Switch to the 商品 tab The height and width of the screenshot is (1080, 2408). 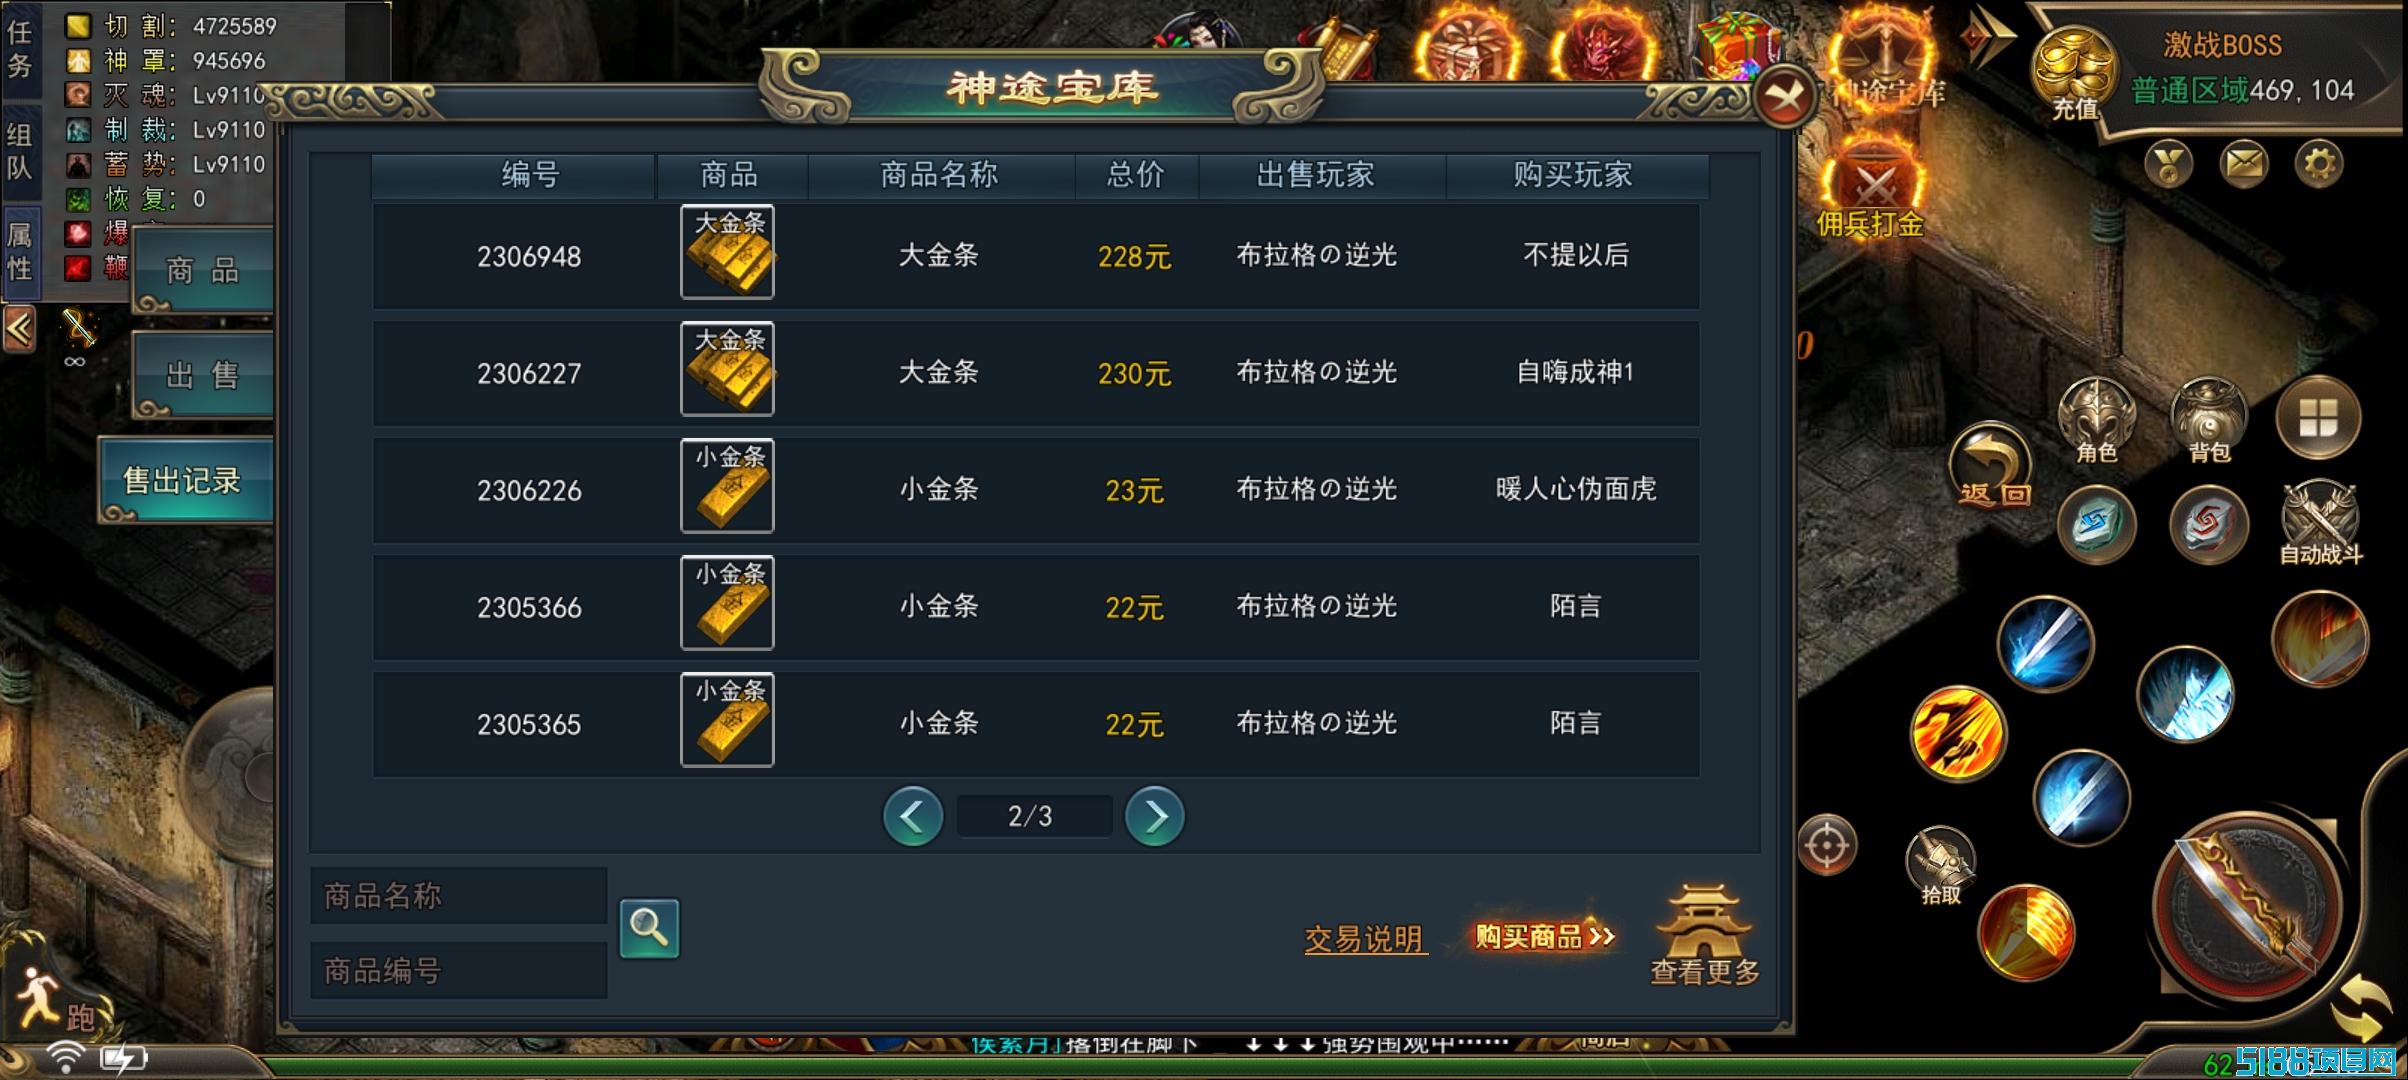[203, 270]
